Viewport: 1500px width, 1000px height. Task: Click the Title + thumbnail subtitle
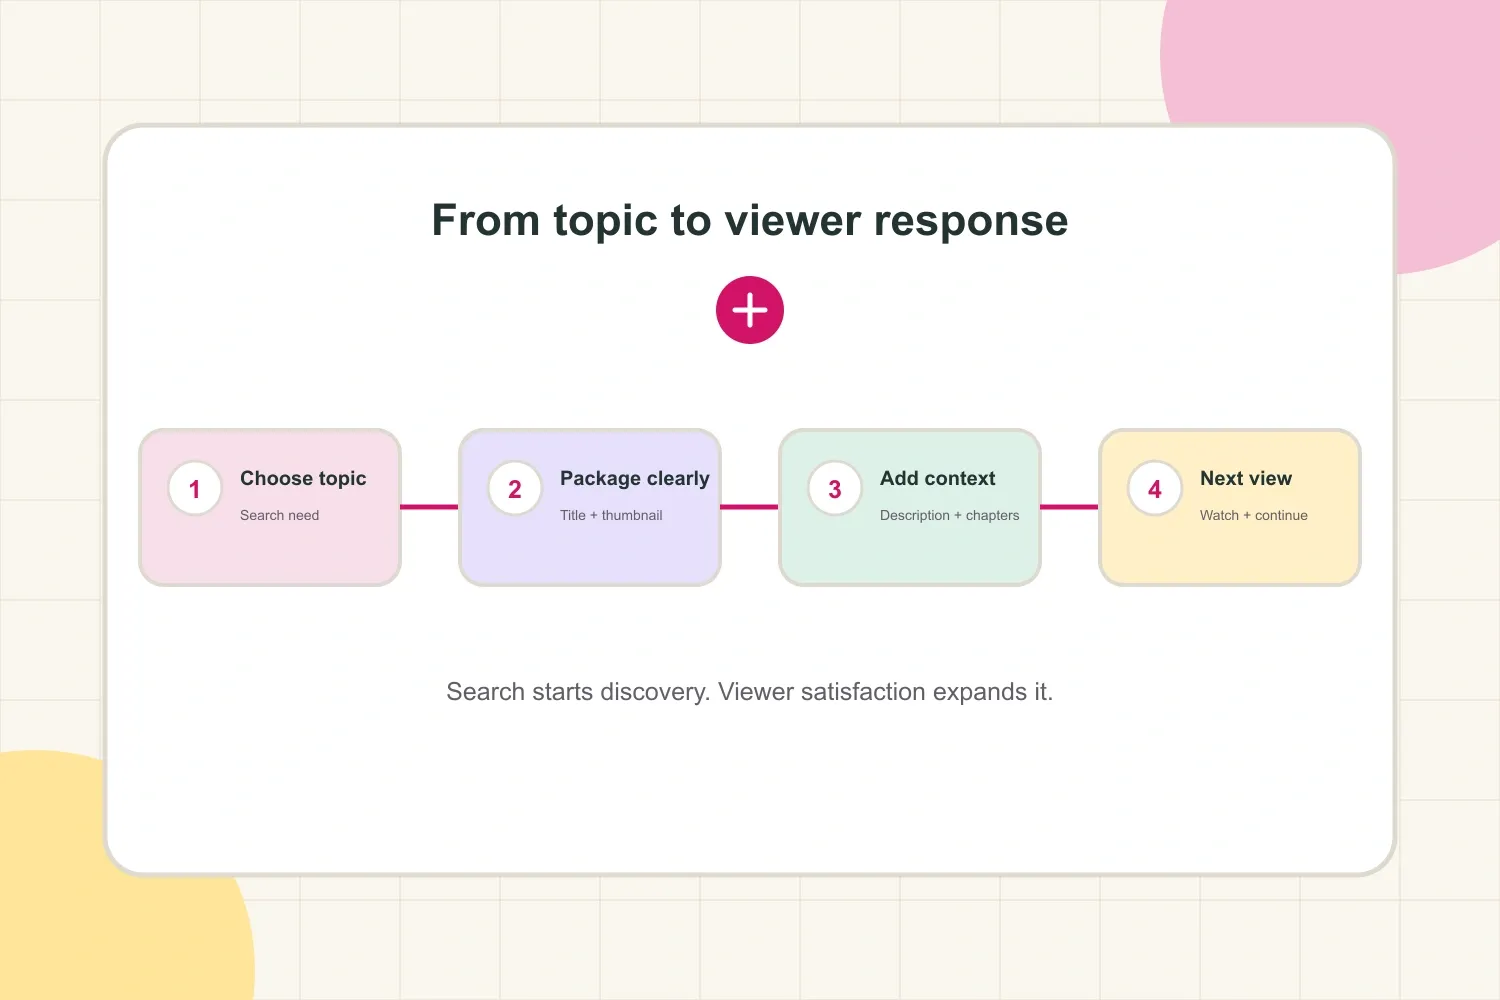(611, 515)
